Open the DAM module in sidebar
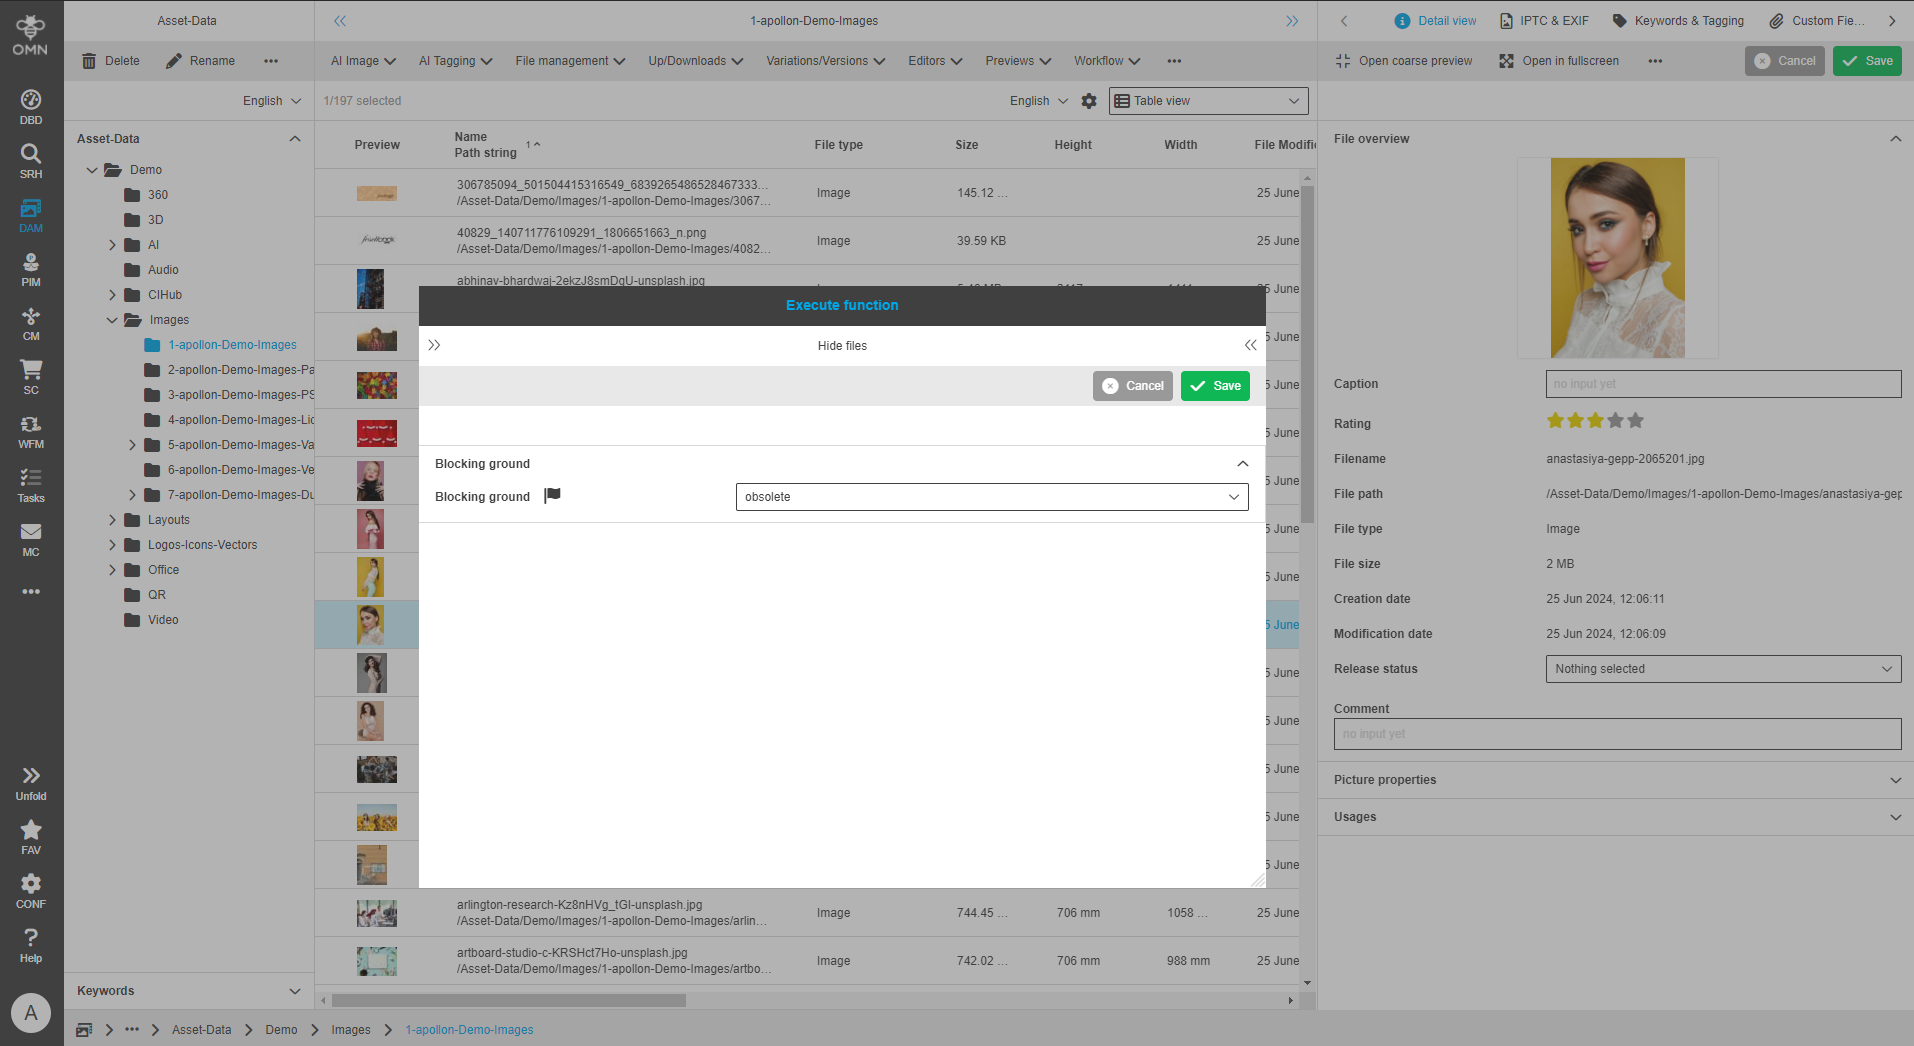The height and width of the screenshot is (1046, 1914). pos(31,215)
